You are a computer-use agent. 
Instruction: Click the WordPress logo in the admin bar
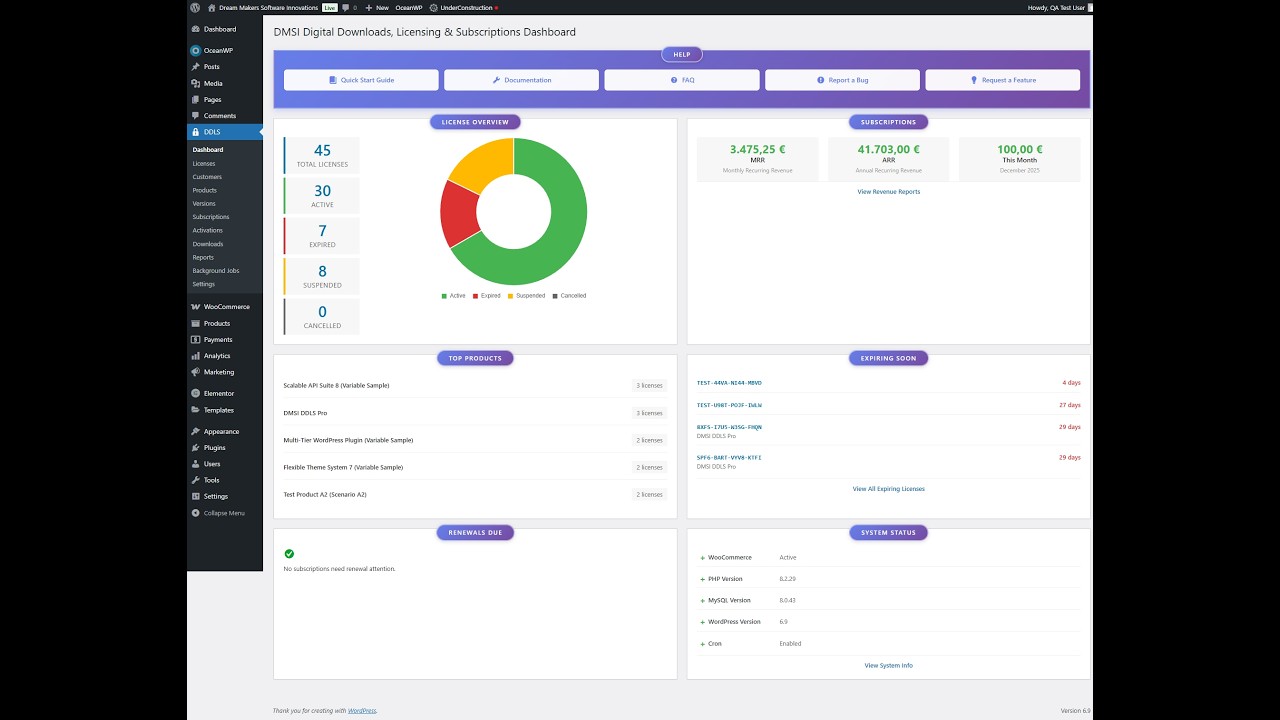click(x=195, y=7)
